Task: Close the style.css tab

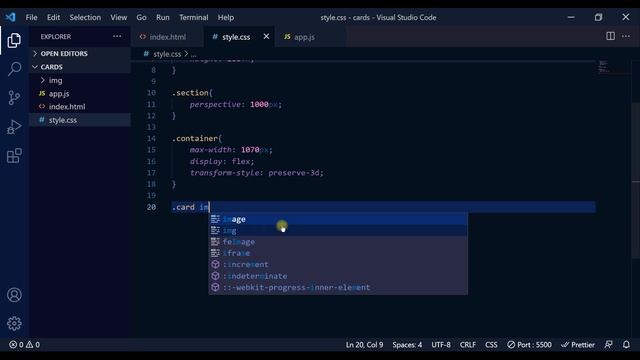Action: pos(266,36)
